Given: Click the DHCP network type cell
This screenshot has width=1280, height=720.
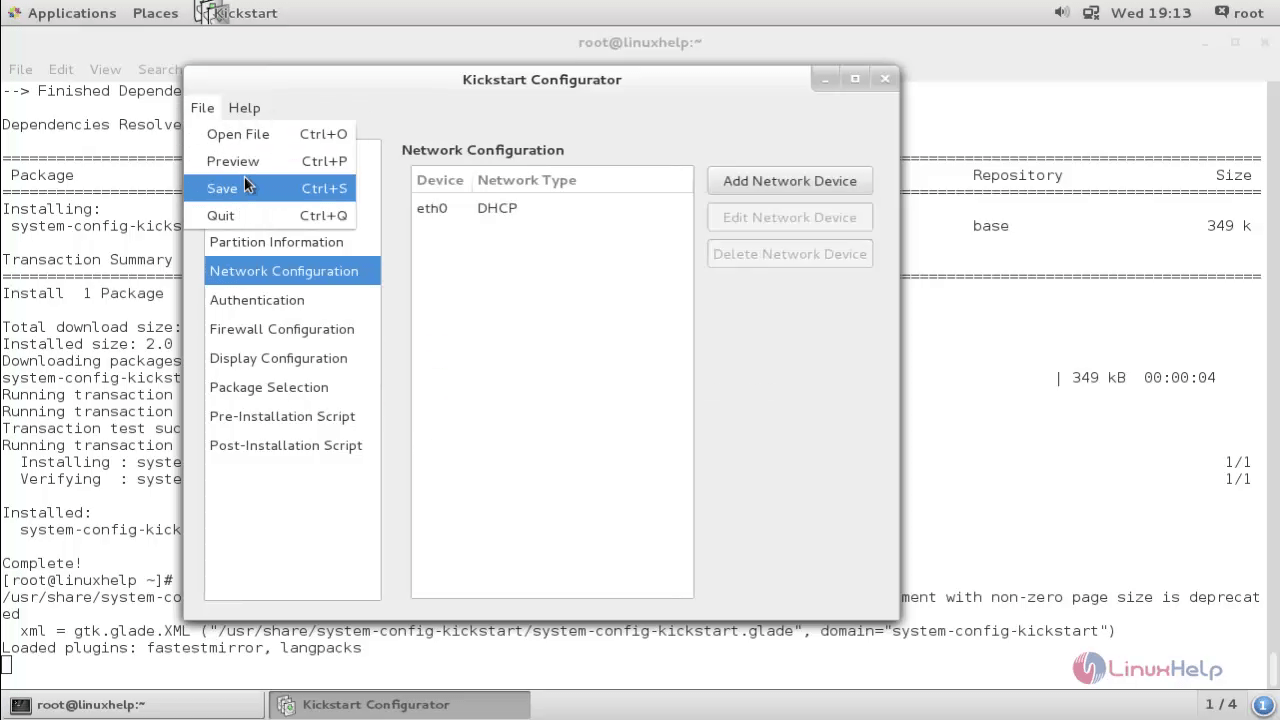Looking at the screenshot, I should point(497,208).
